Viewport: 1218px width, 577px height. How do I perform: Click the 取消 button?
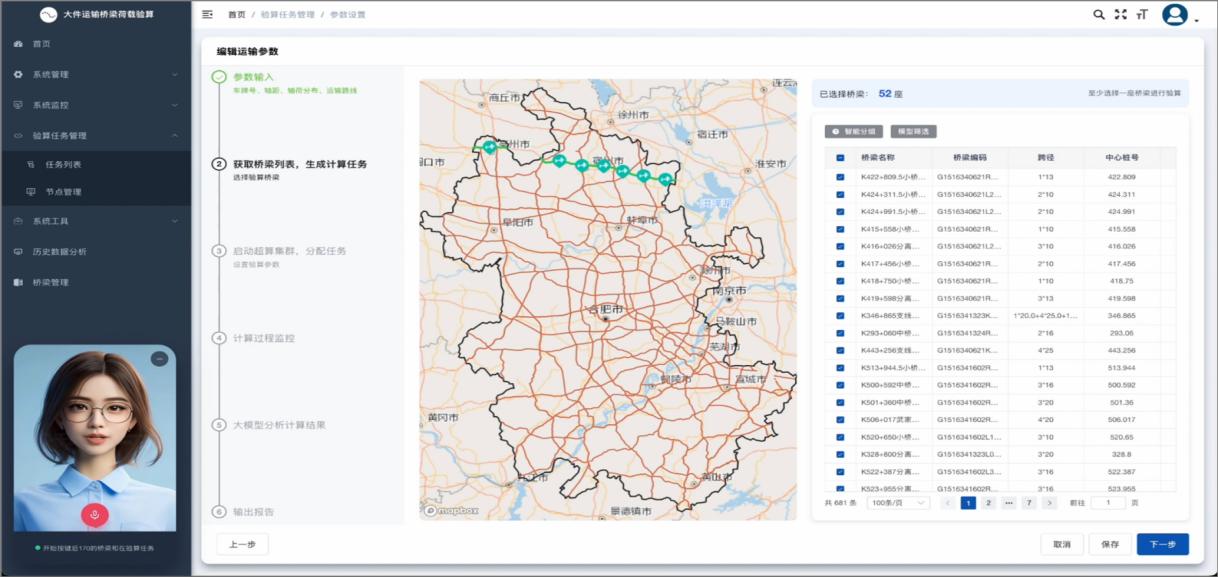coord(1062,545)
